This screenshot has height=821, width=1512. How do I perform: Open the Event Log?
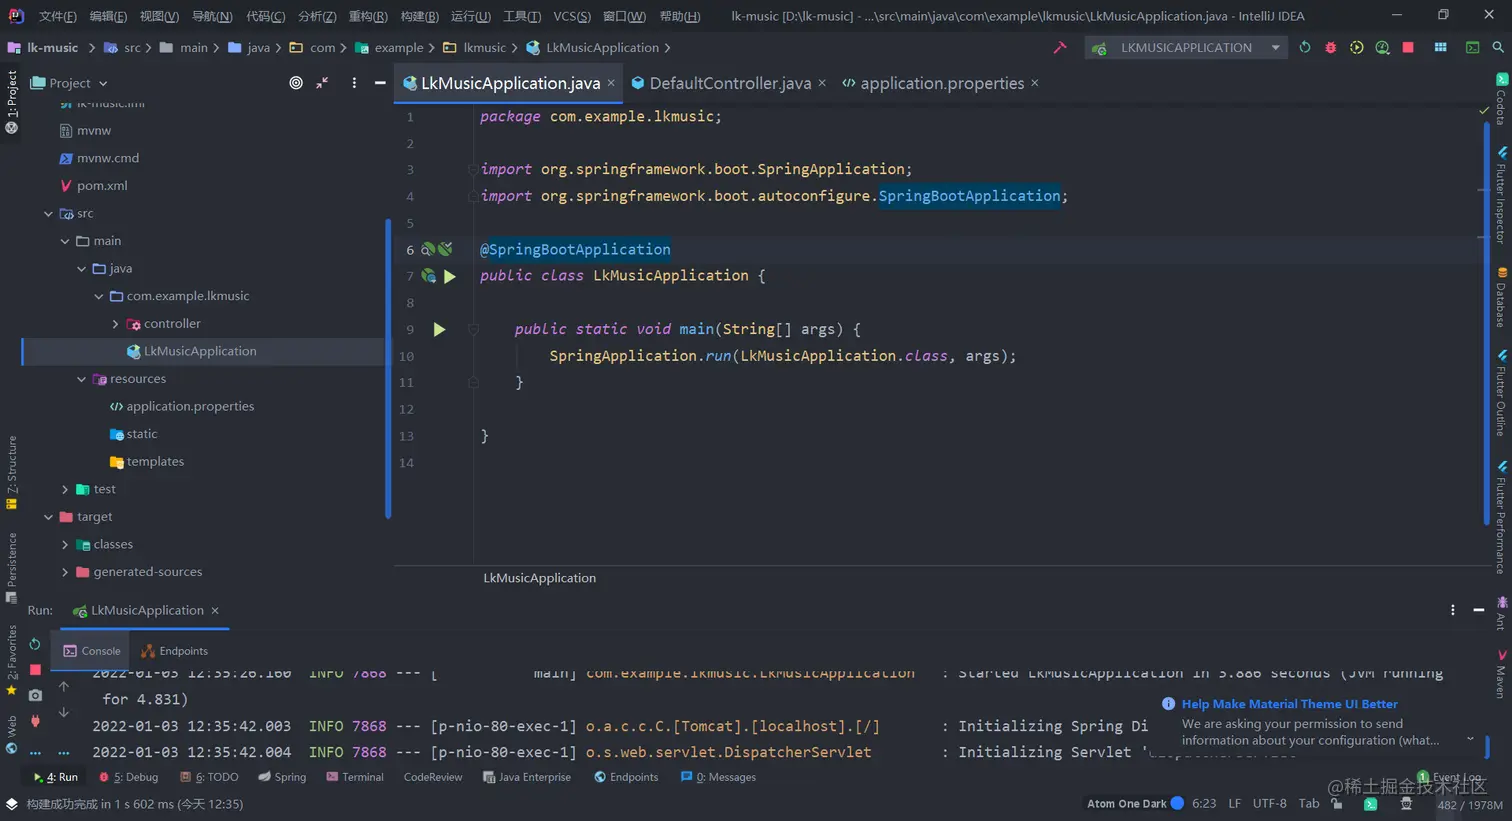[1450, 777]
